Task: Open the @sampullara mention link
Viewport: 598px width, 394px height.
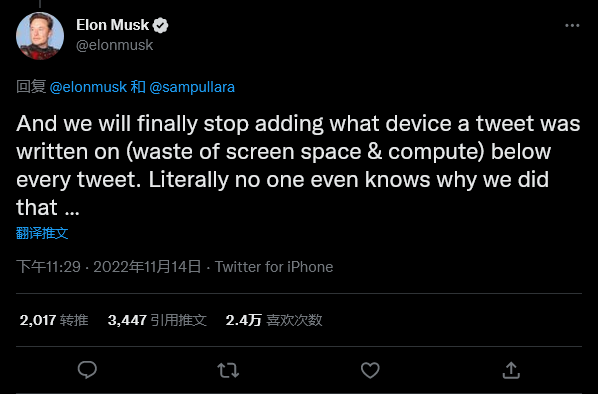Action: (x=192, y=87)
